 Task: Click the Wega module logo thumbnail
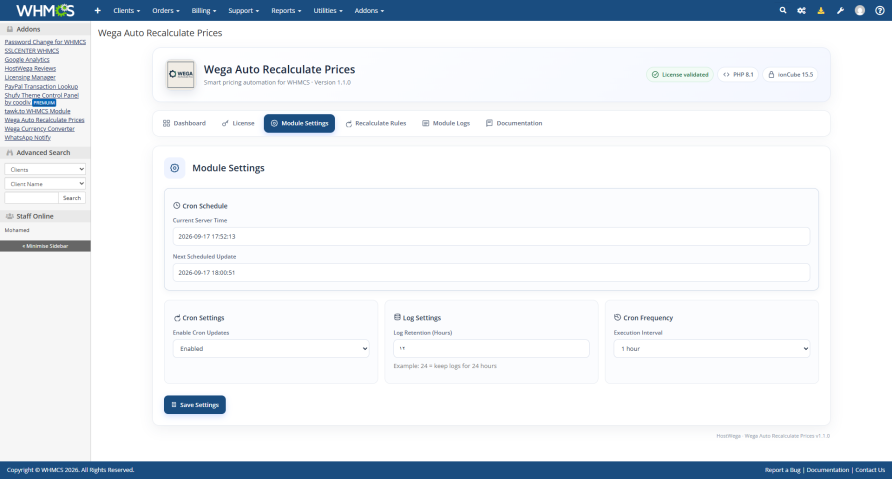[x=180, y=75]
